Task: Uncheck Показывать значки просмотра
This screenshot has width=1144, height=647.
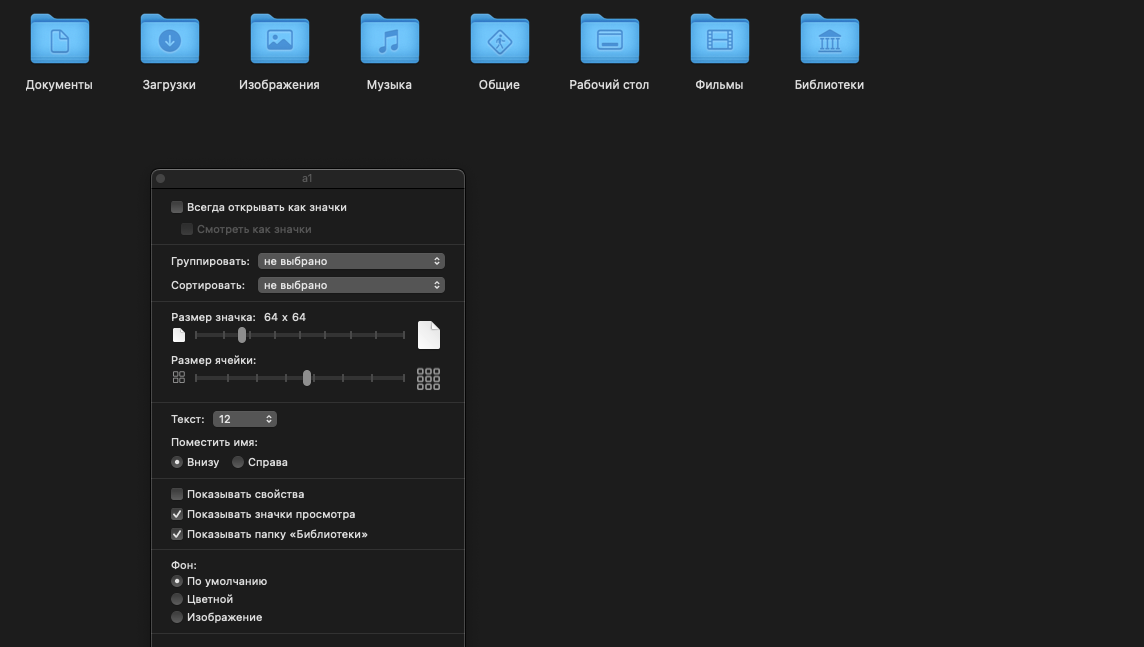Action: click(177, 514)
